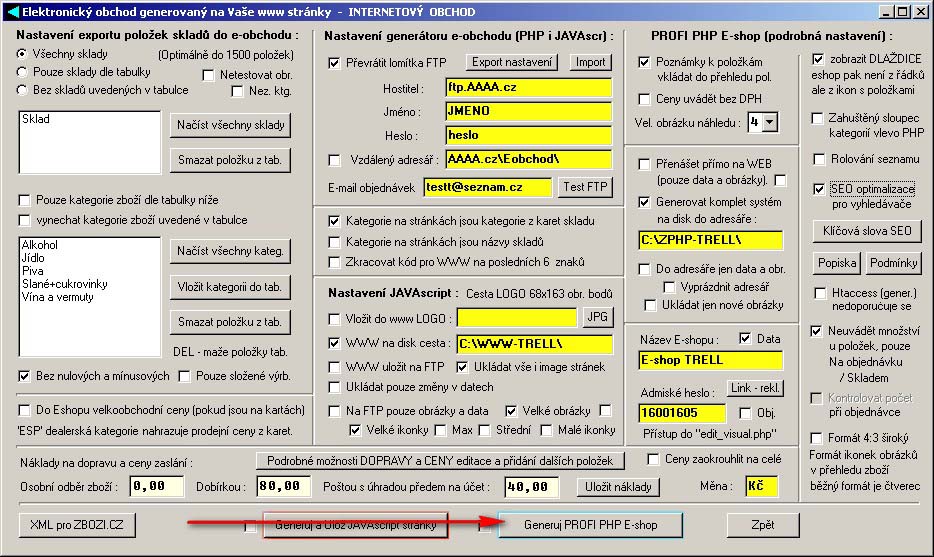Click the 'Načíst všechny sklady' button
This screenshot has height=557, width=934.
(231, 125)
